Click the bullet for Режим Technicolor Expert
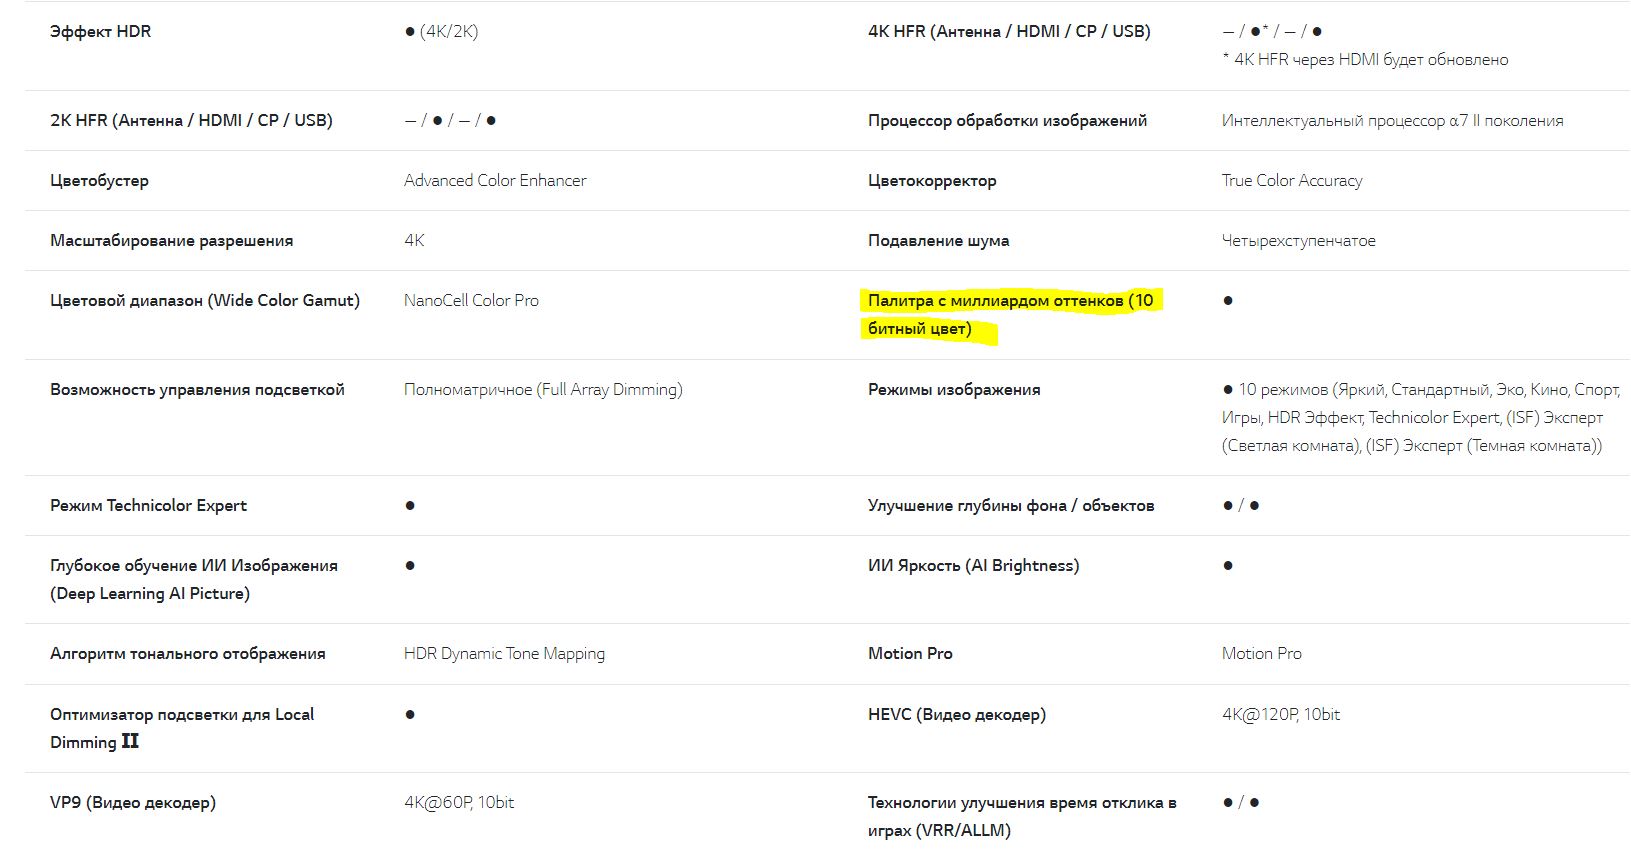 [x=410, y=506]
